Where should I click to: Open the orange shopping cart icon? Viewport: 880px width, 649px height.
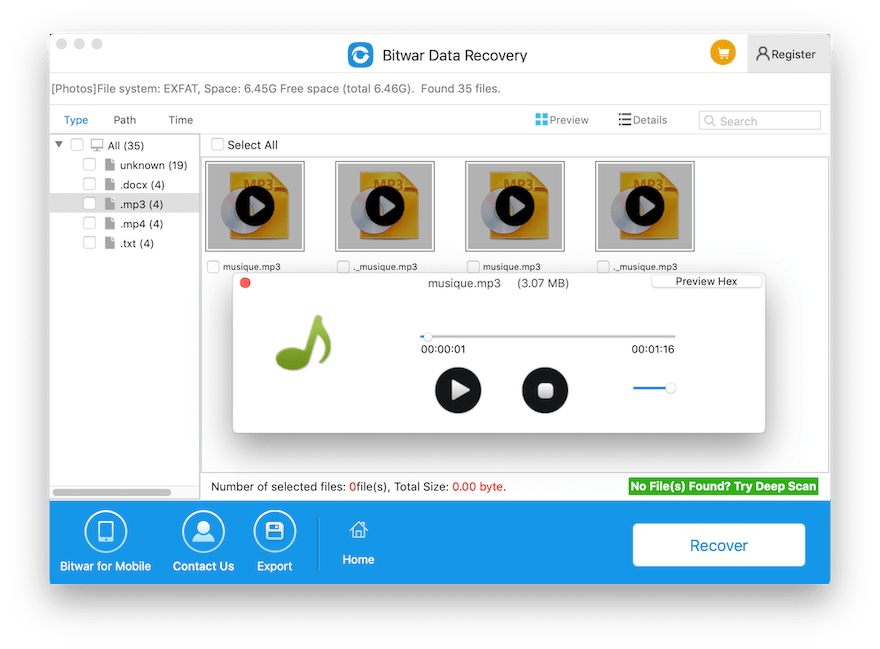[723, 53]
